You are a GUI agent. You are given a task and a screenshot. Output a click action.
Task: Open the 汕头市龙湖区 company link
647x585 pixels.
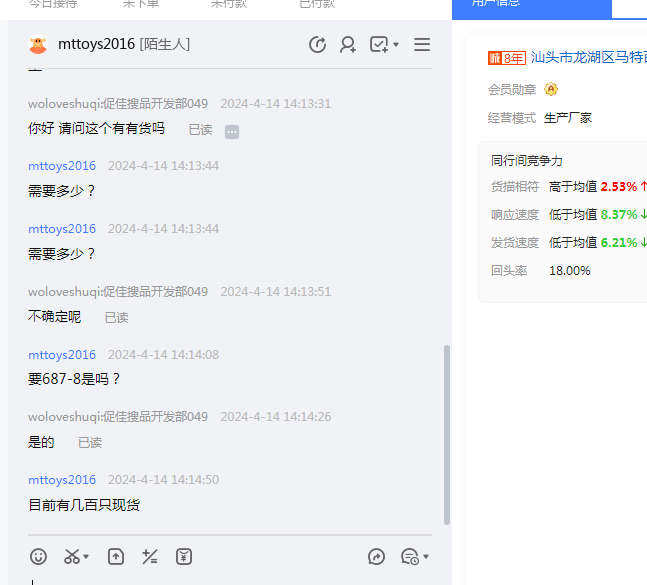tap(588, 58)
